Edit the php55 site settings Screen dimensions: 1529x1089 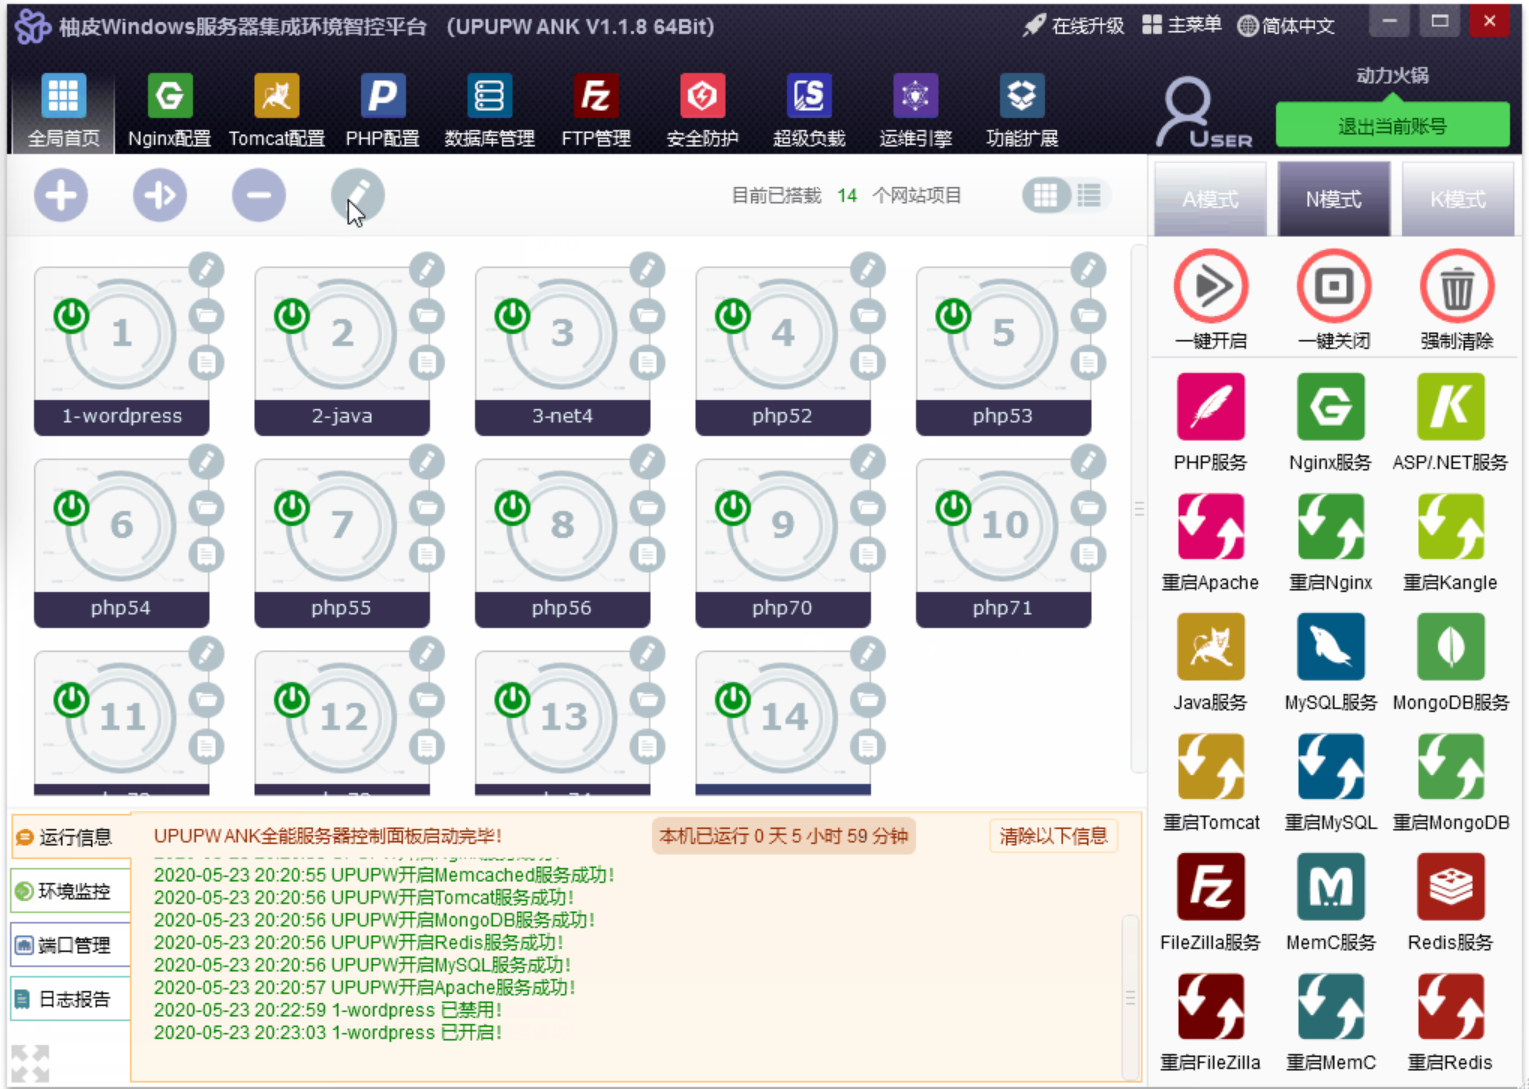click(x=427, y=462)
